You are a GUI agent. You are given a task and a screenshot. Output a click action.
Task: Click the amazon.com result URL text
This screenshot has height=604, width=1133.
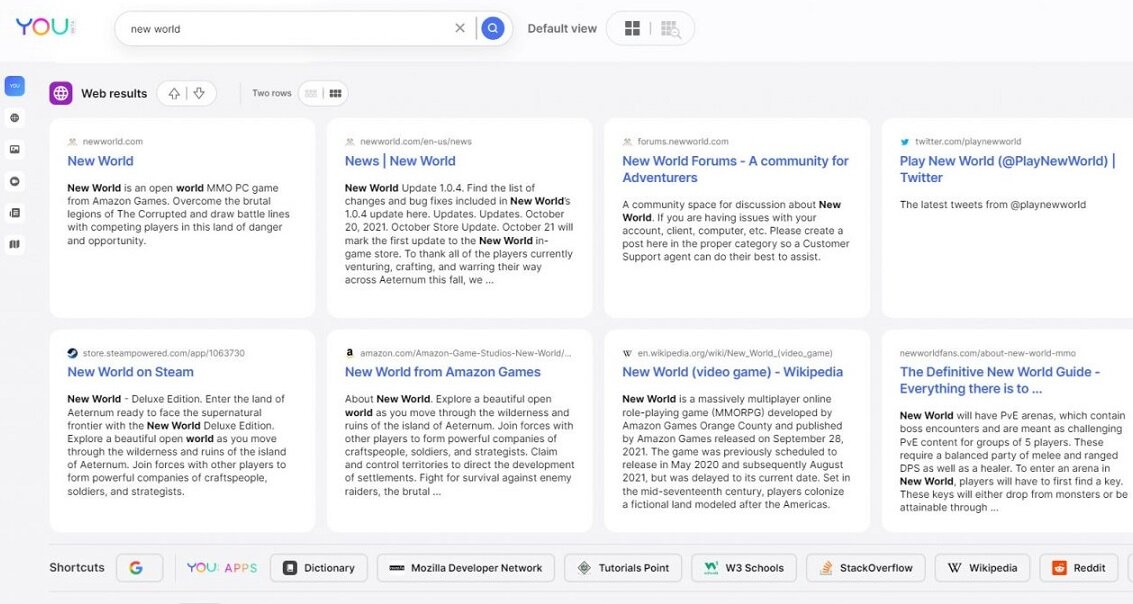(x=465, y=353)
